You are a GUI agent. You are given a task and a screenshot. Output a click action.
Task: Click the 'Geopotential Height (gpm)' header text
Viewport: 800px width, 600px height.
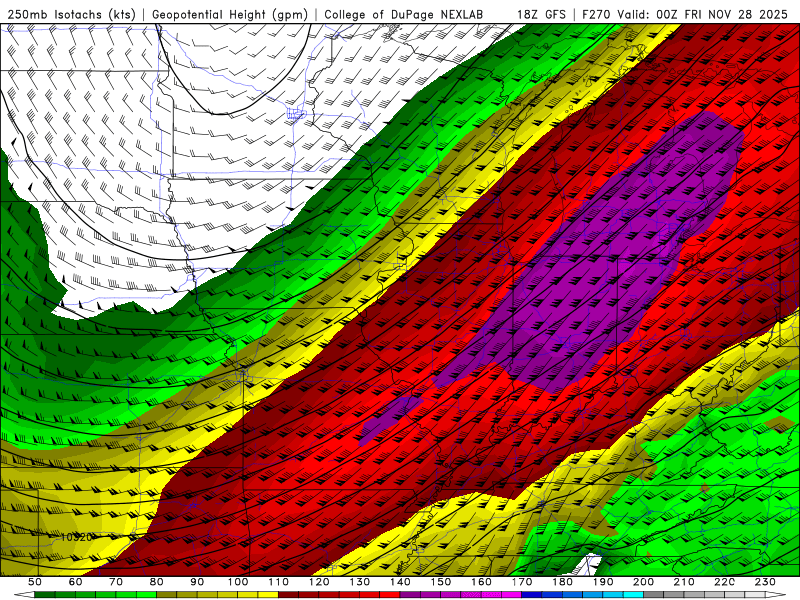[x=230, y=15]
